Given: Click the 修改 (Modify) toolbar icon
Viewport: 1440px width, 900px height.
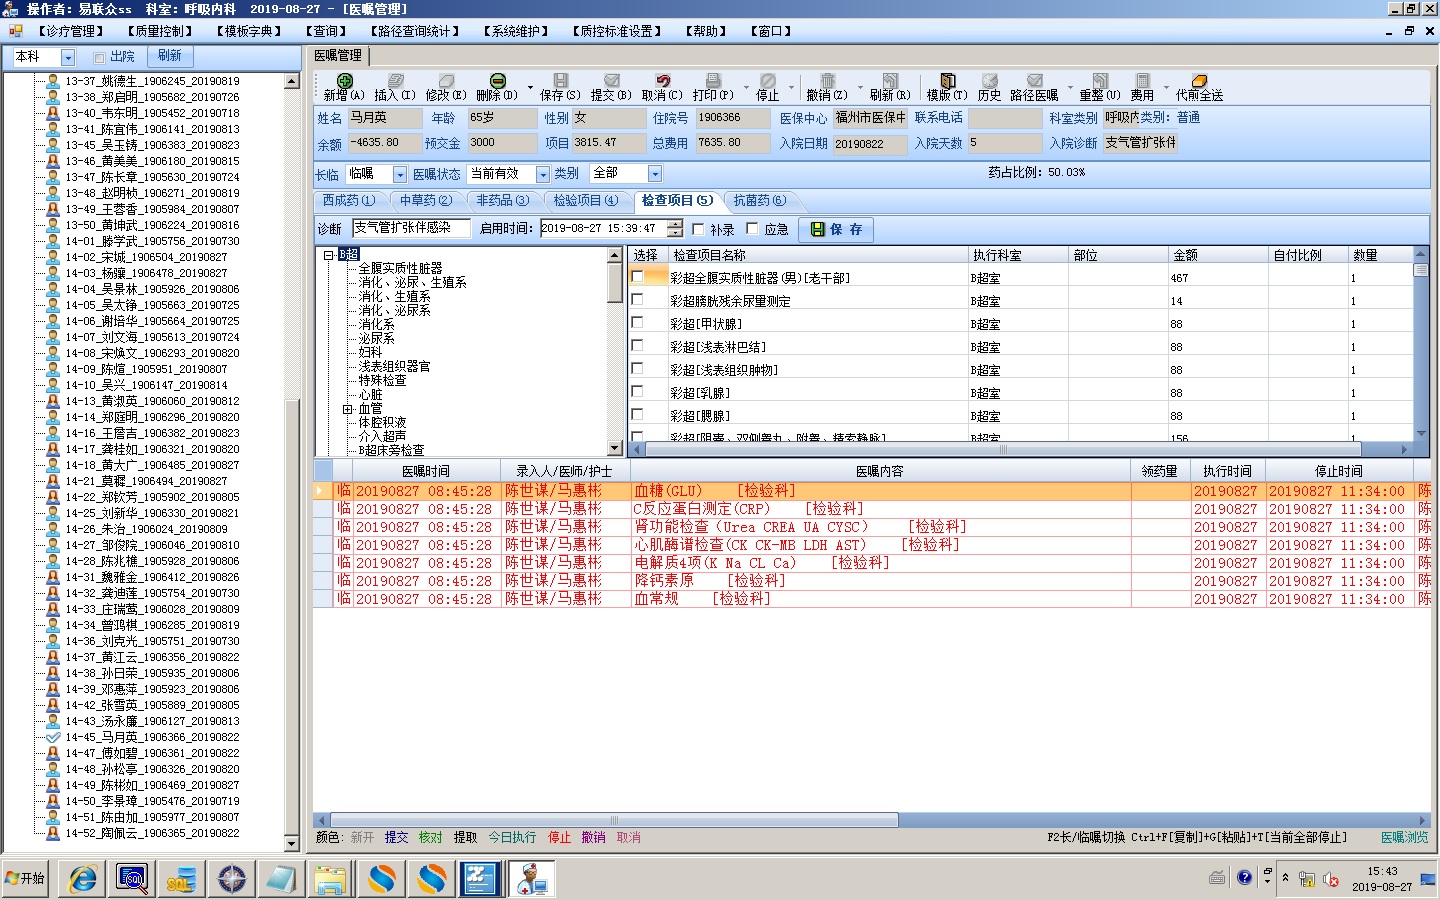Looking at the screenshot, I should [446, 87].
